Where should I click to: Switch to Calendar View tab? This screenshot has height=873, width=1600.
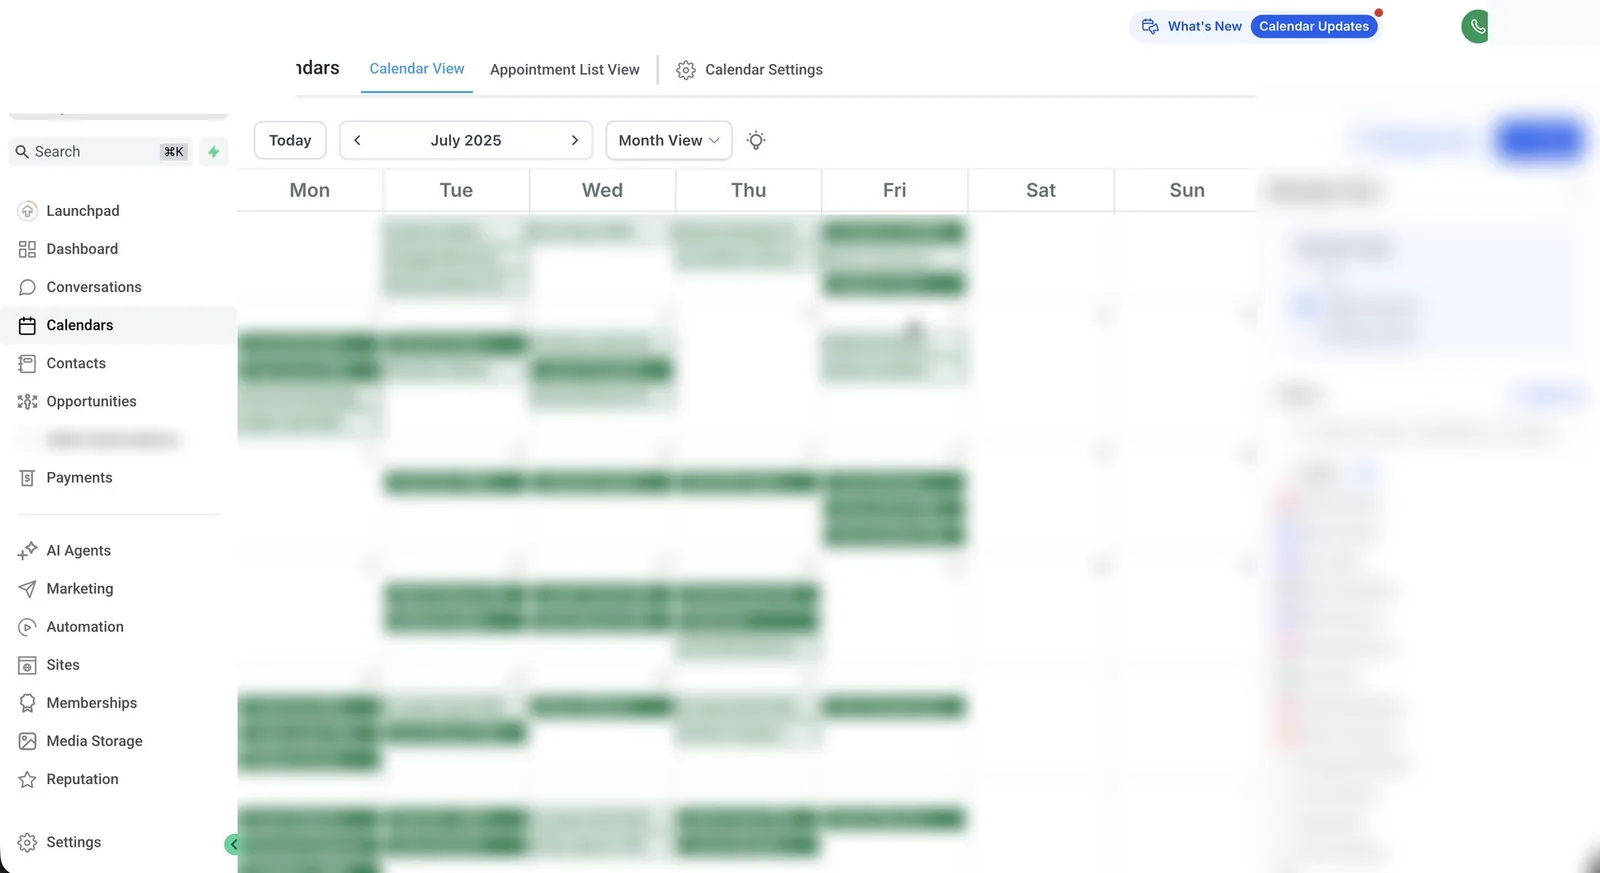tap(417, 69)
